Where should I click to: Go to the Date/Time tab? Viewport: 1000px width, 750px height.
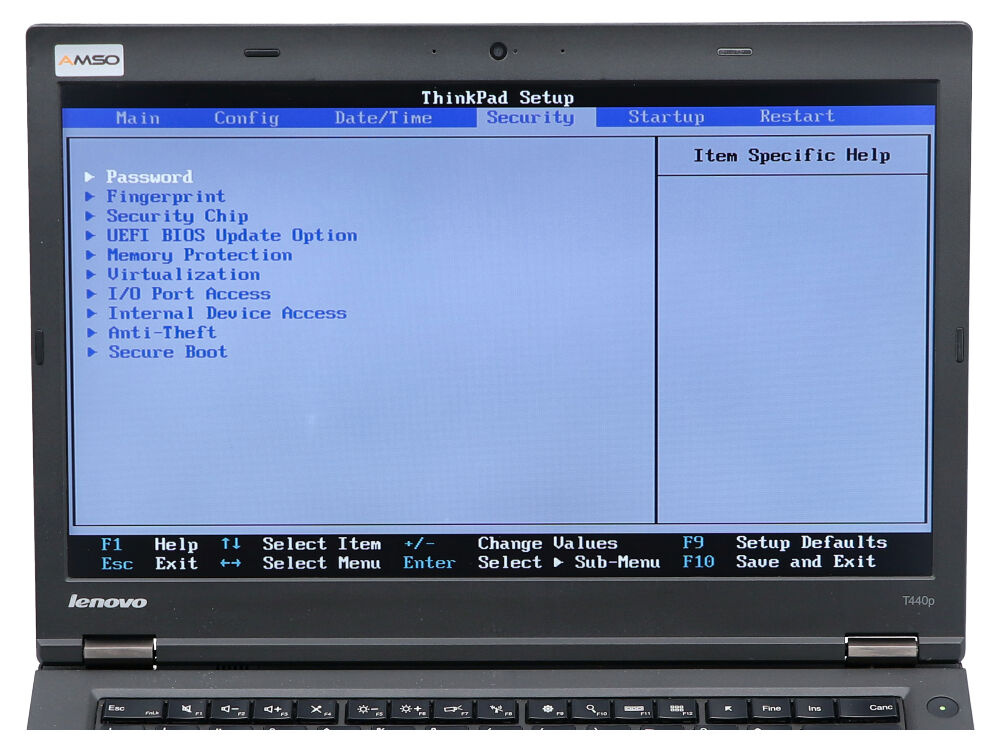point(383,118)
